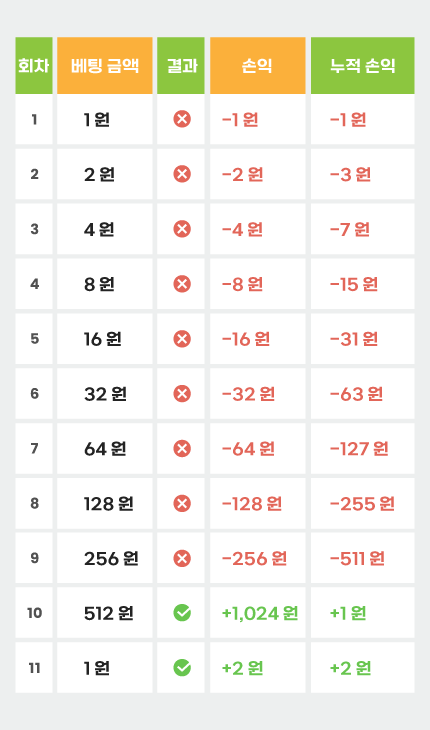The width and height of the screenshot is (430, 730).
Task: Click the red X icon in round 7
Action: (182, 448)
